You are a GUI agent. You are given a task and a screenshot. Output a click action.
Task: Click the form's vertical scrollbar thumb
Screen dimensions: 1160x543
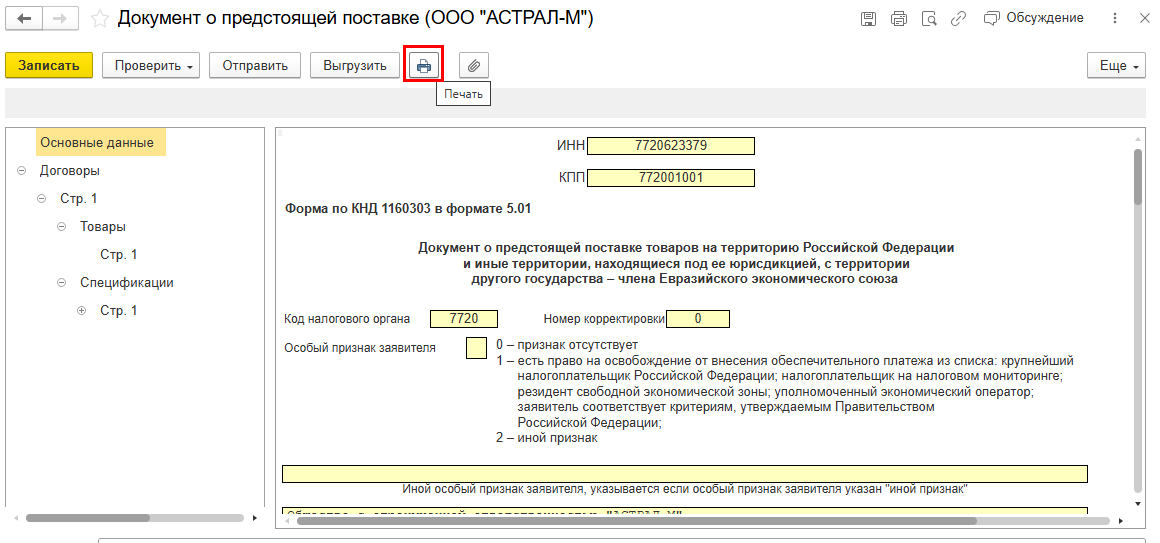click(x=1138, y=176)
